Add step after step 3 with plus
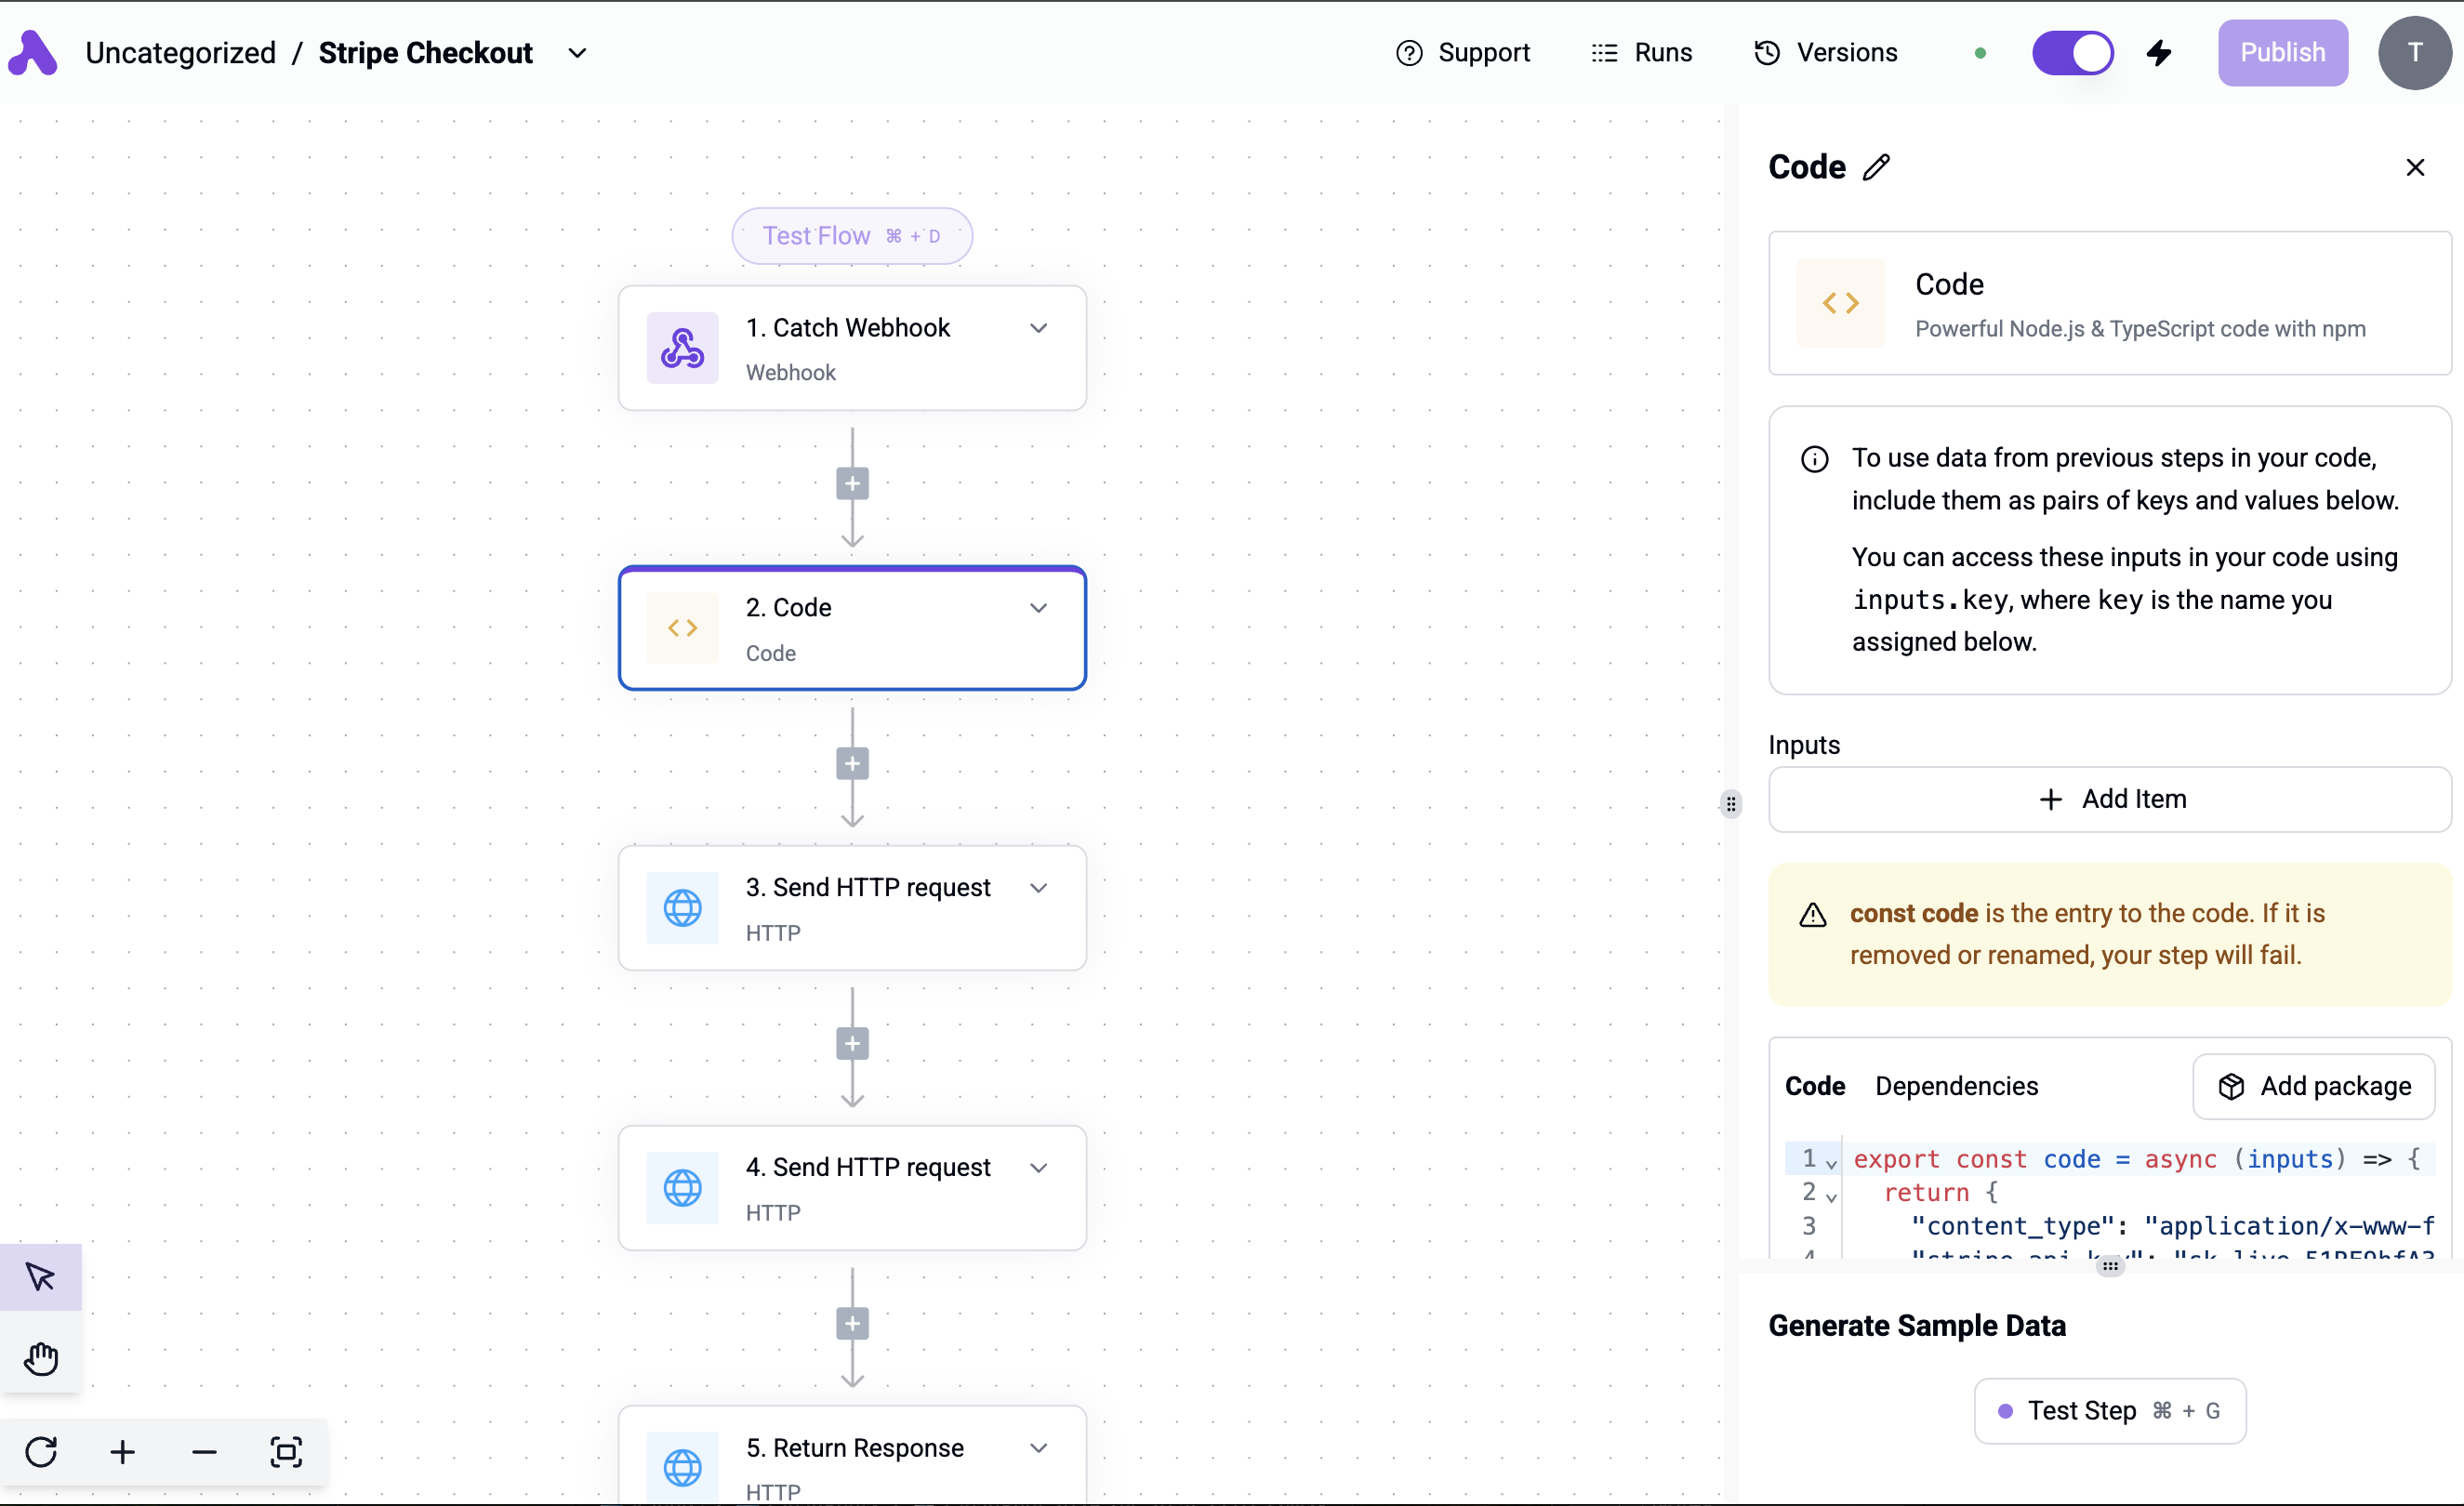The width and height of the screenshot is (2464, 1506). coord(852,1044)
